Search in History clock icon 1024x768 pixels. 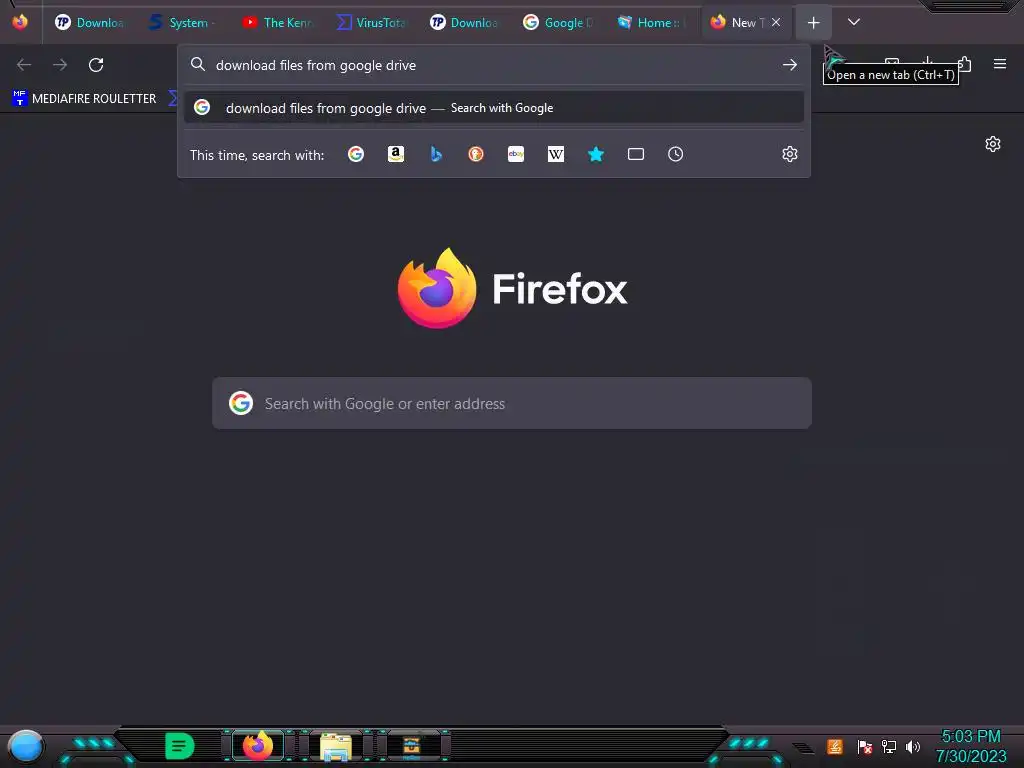coord(675,154)
